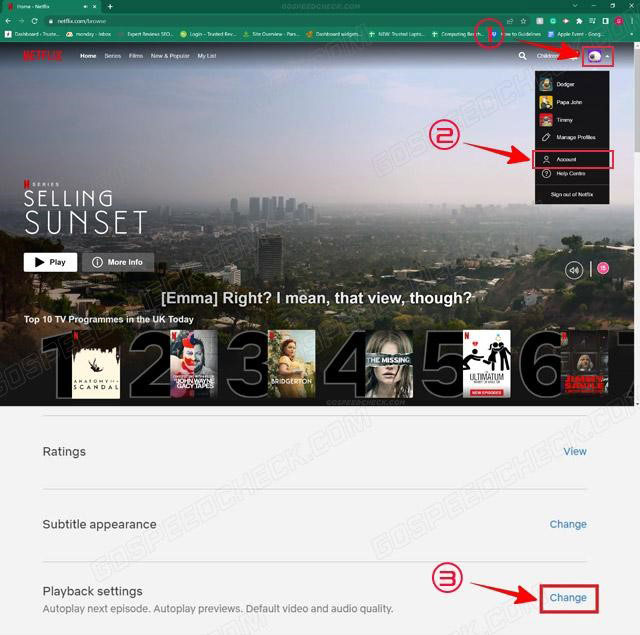Screen dimensions: 640x635
Task: Click the Subtitle appearance heading
Action: pos(100,524)
